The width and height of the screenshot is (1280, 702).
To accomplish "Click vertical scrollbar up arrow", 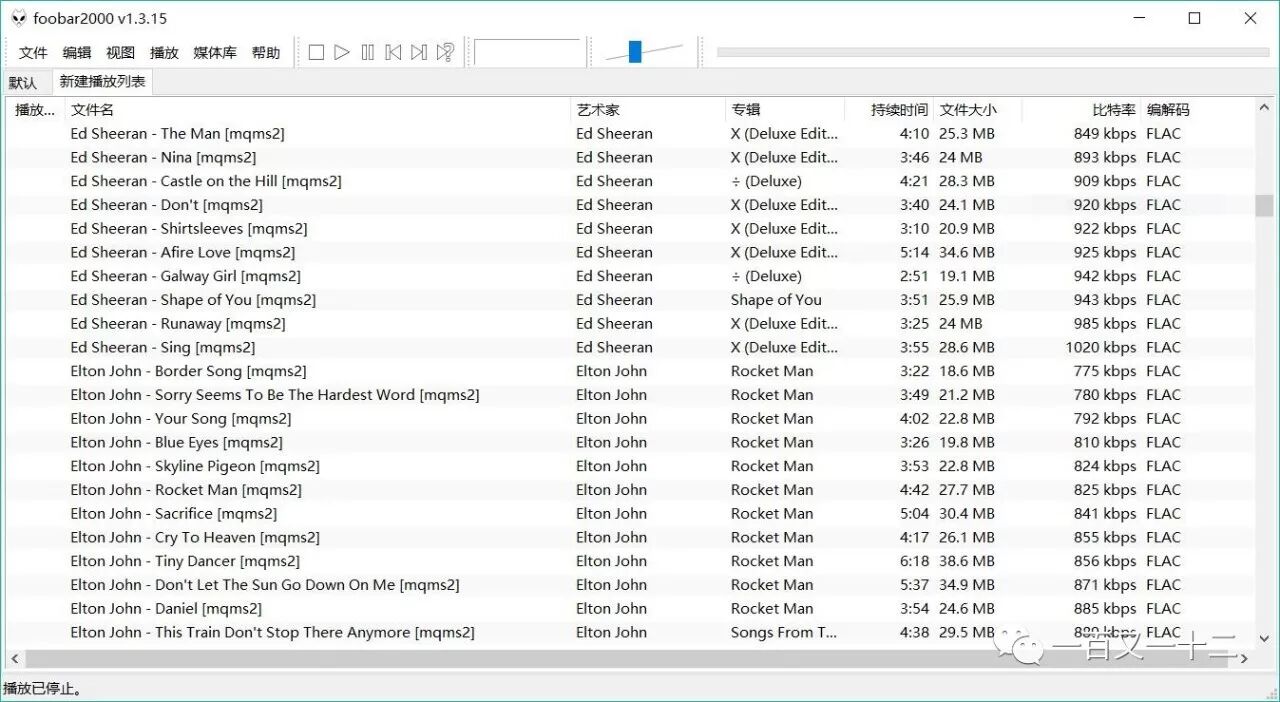I will [1264, 108].
